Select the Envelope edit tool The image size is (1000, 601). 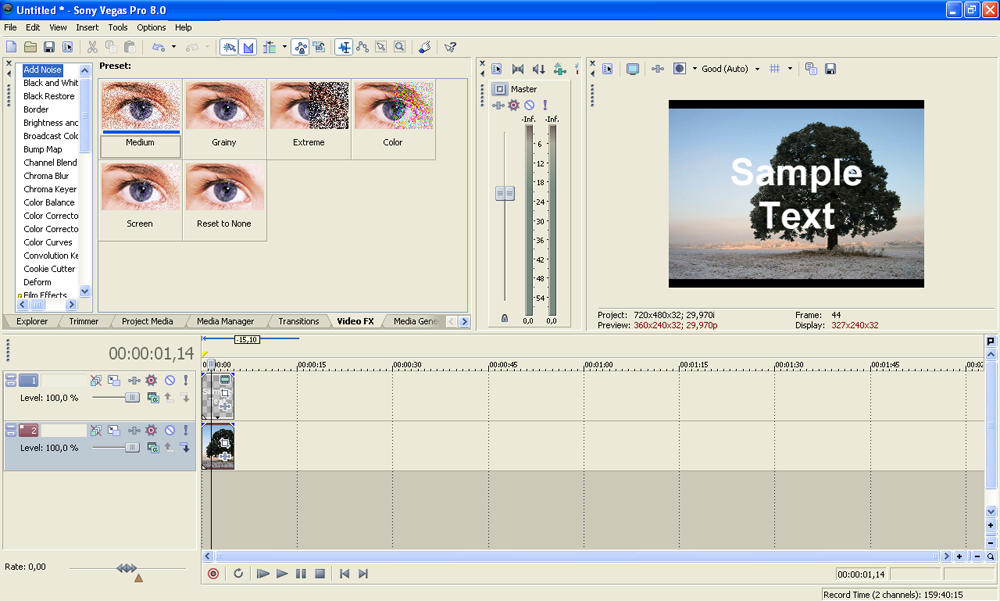pyautogui.click(x=362, y=47)
